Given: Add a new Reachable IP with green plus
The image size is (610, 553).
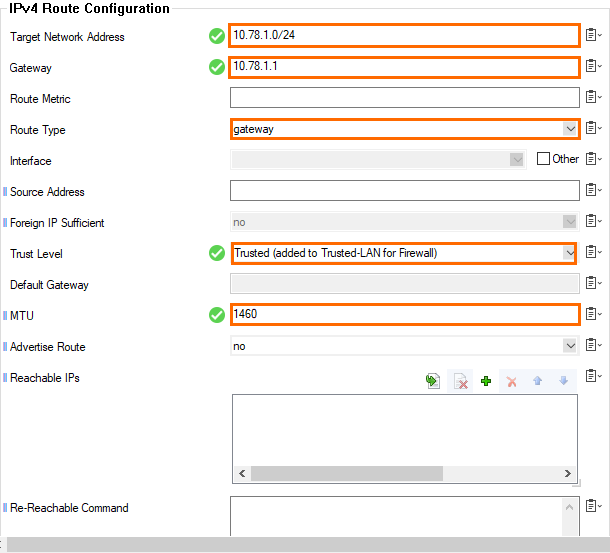Looking at the screenshot, I should (486, 381).
